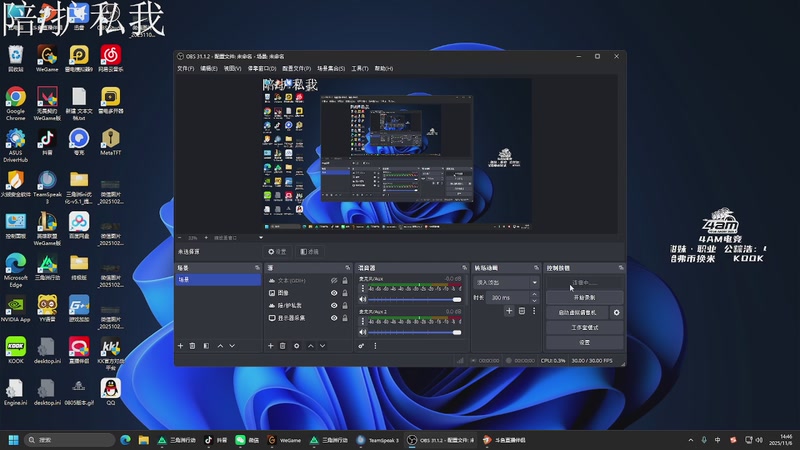Open virtual camera settings gear icon
800x450 pixels.
point(616,313)
